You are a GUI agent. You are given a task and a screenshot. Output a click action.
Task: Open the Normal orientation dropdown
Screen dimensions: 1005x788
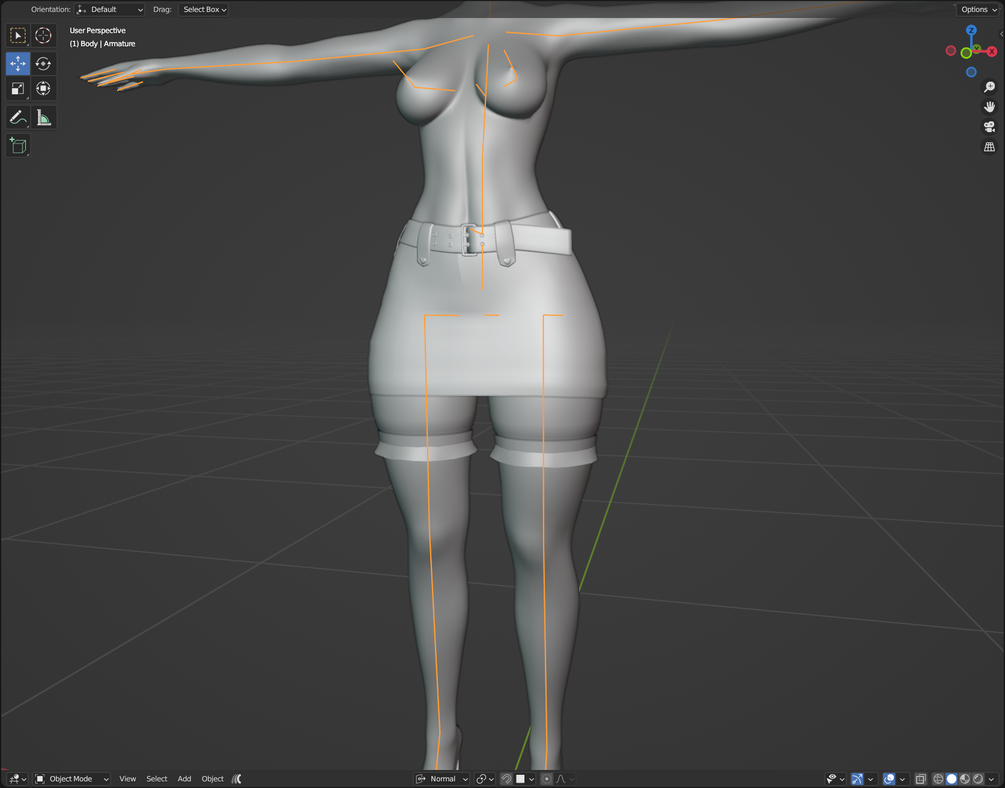tap(442, 779)
